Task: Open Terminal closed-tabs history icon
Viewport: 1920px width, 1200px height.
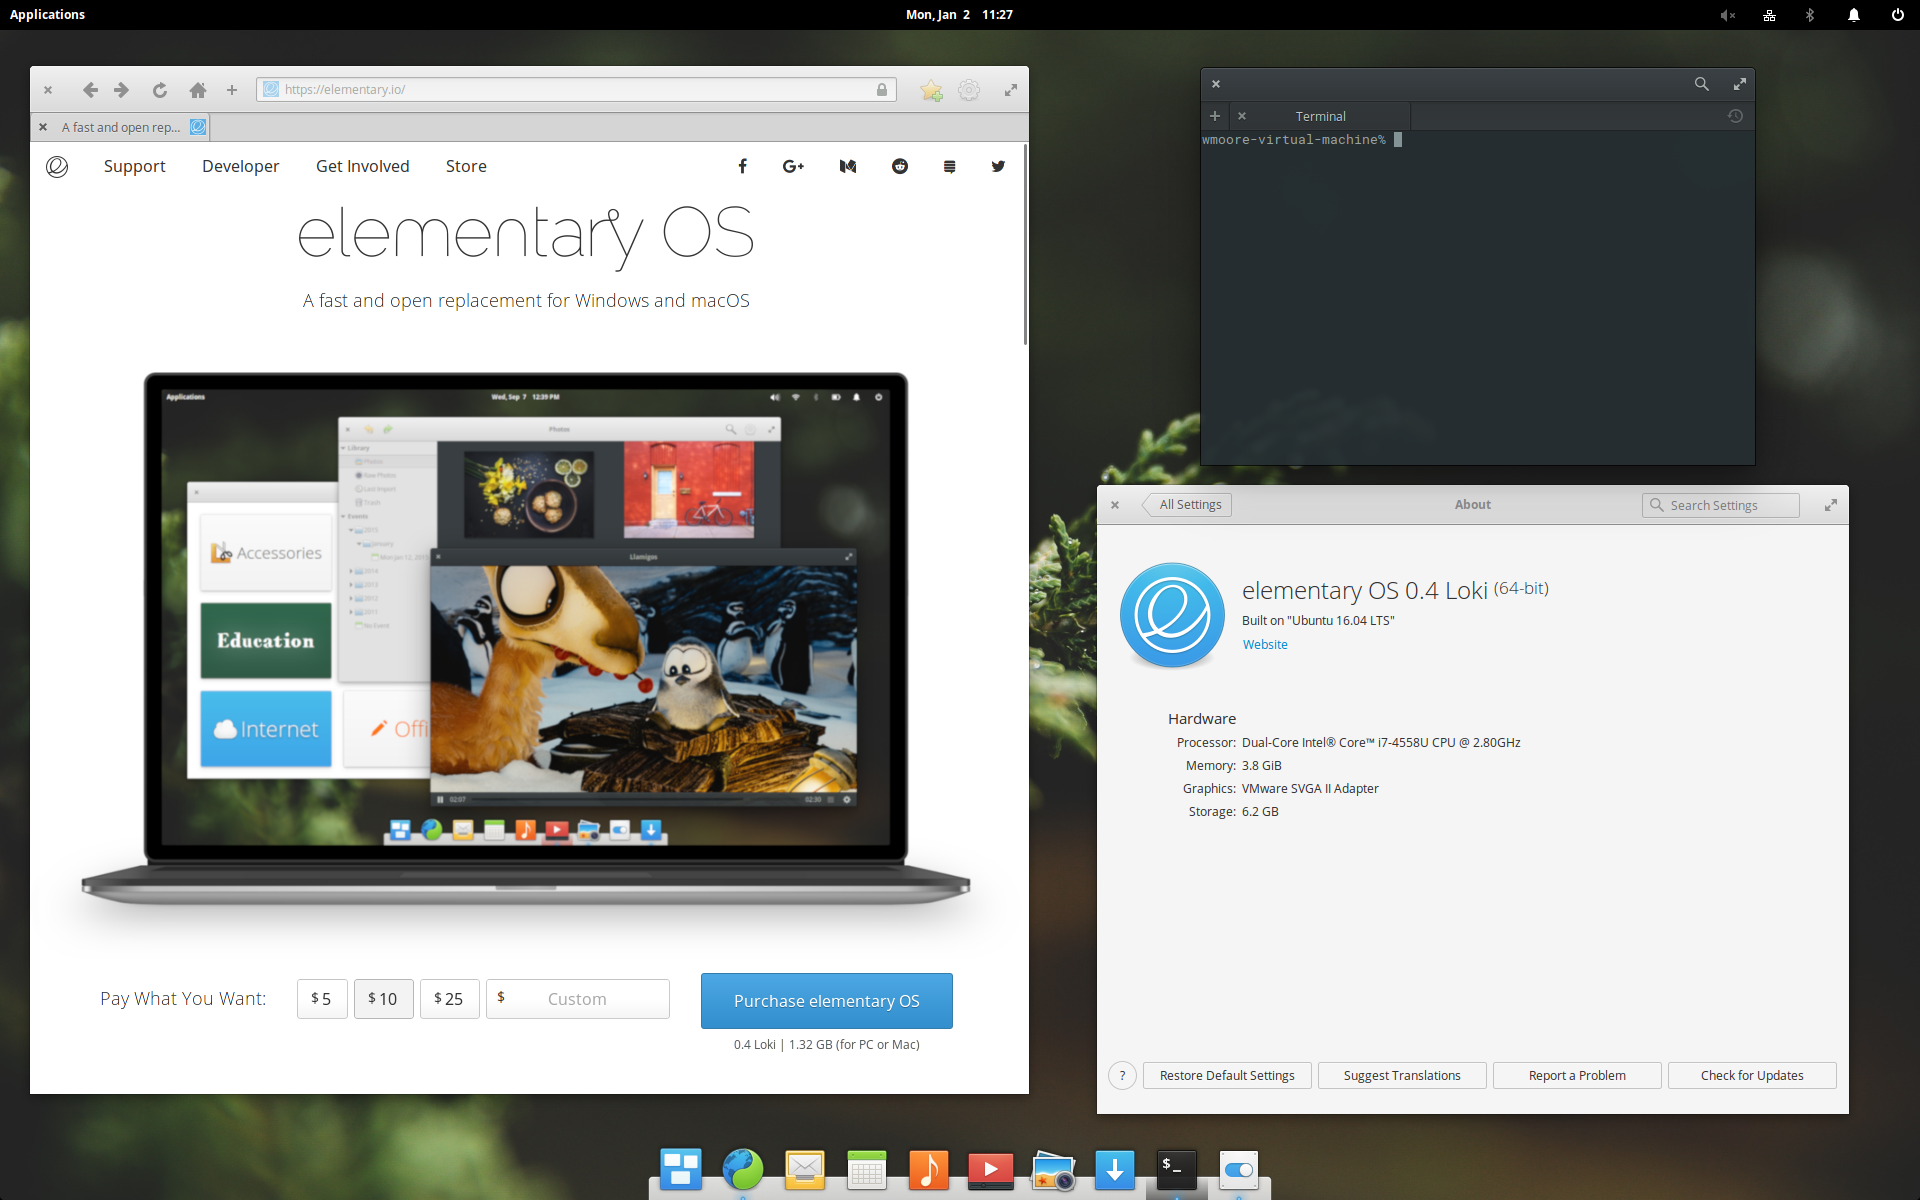Action: pos(1735,116)
